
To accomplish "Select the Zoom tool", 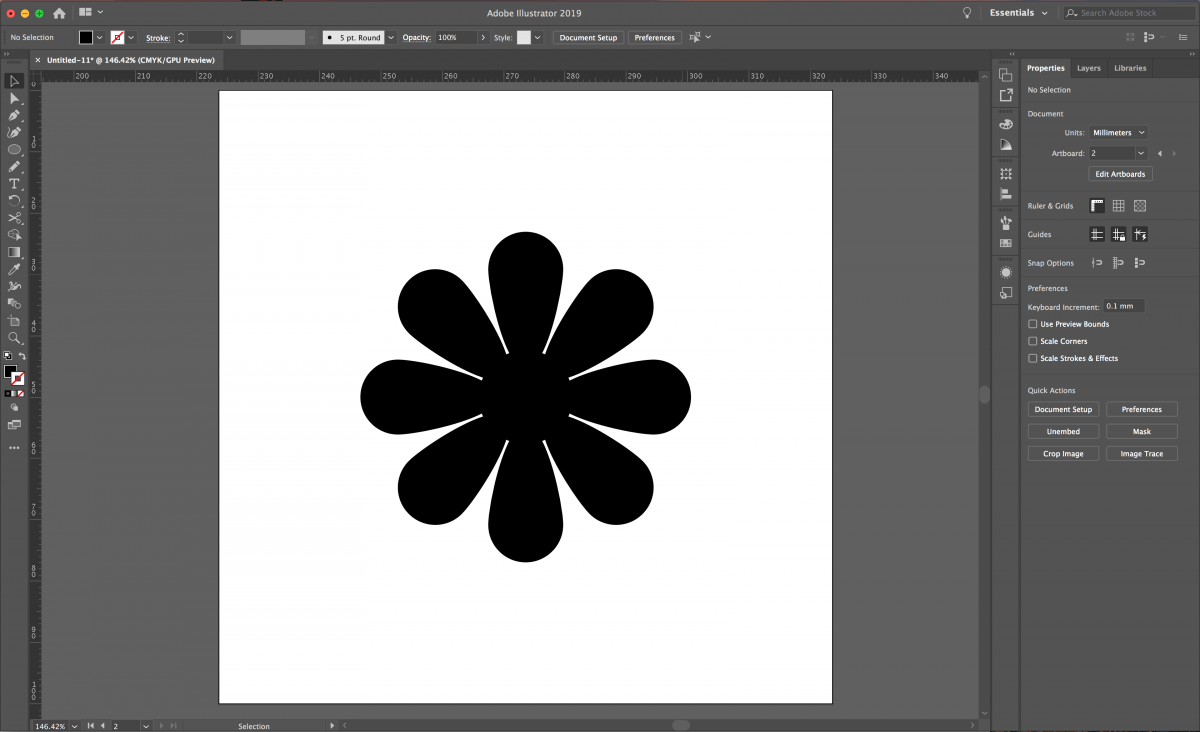I will pyautogui.click(x=14, y=338).
